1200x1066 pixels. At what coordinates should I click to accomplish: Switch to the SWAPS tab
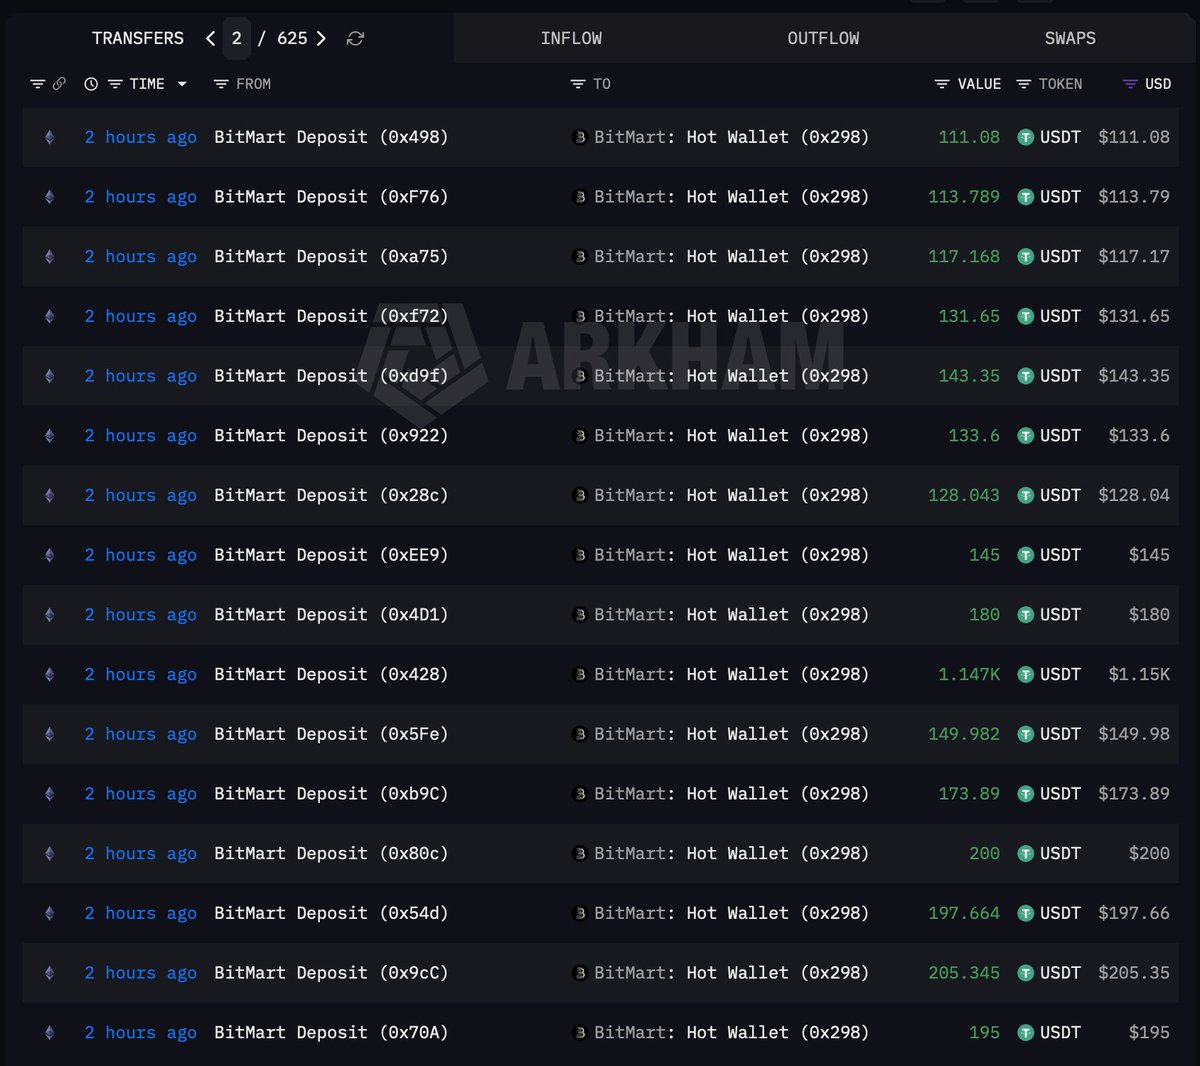tap(1070, 38)
